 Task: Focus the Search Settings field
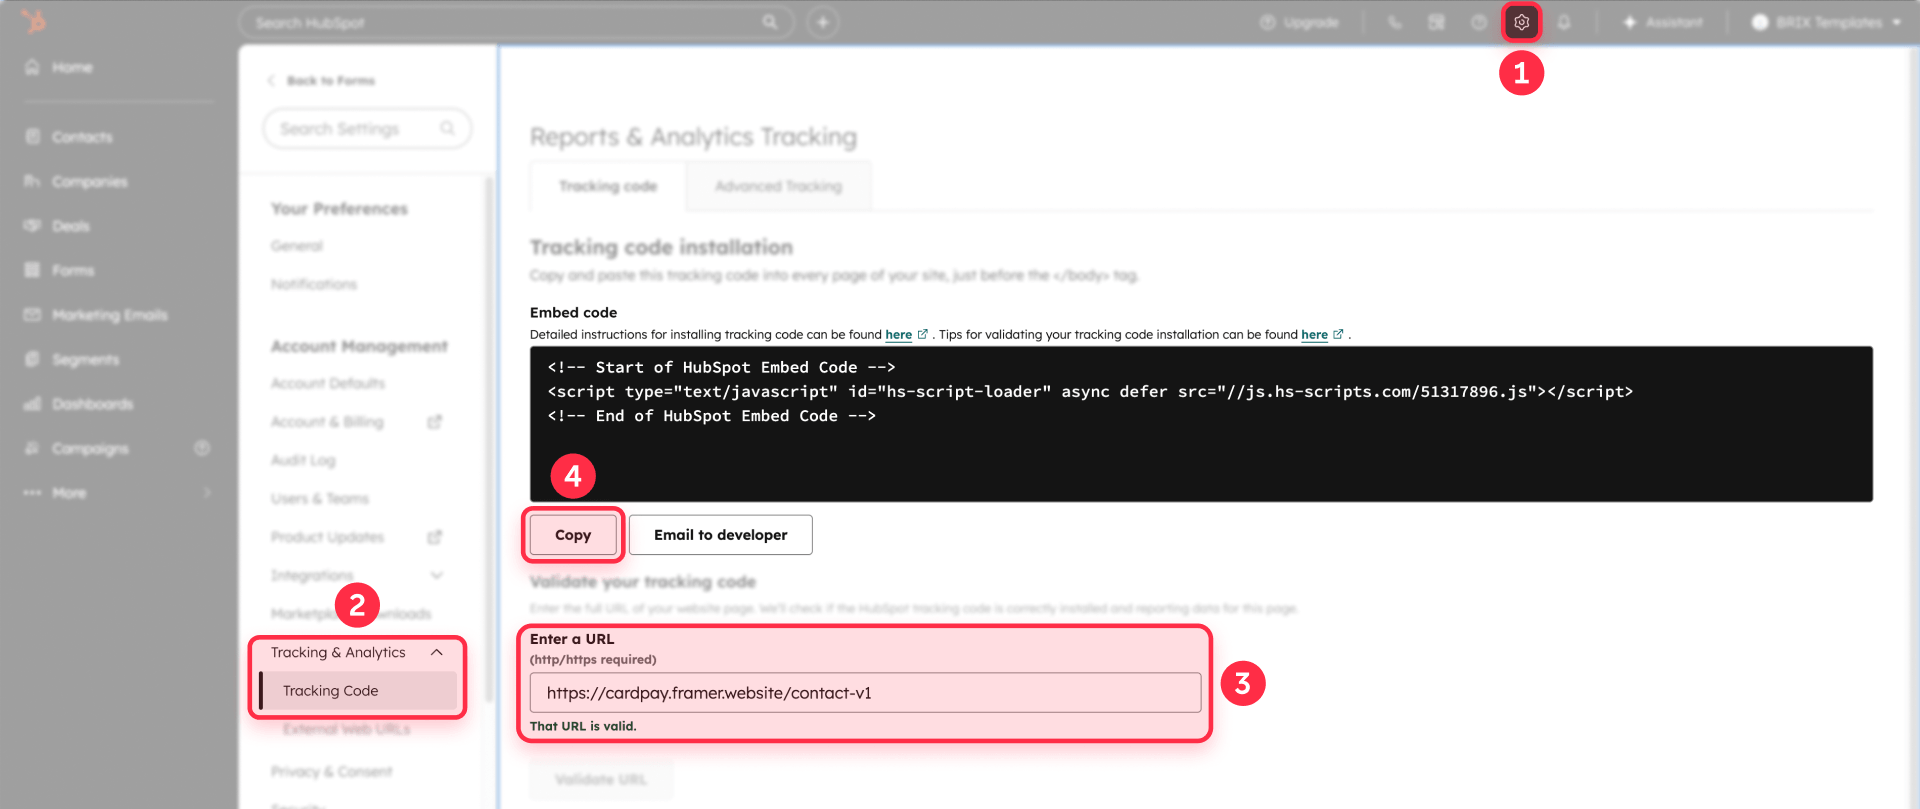[x=367, y=129]
